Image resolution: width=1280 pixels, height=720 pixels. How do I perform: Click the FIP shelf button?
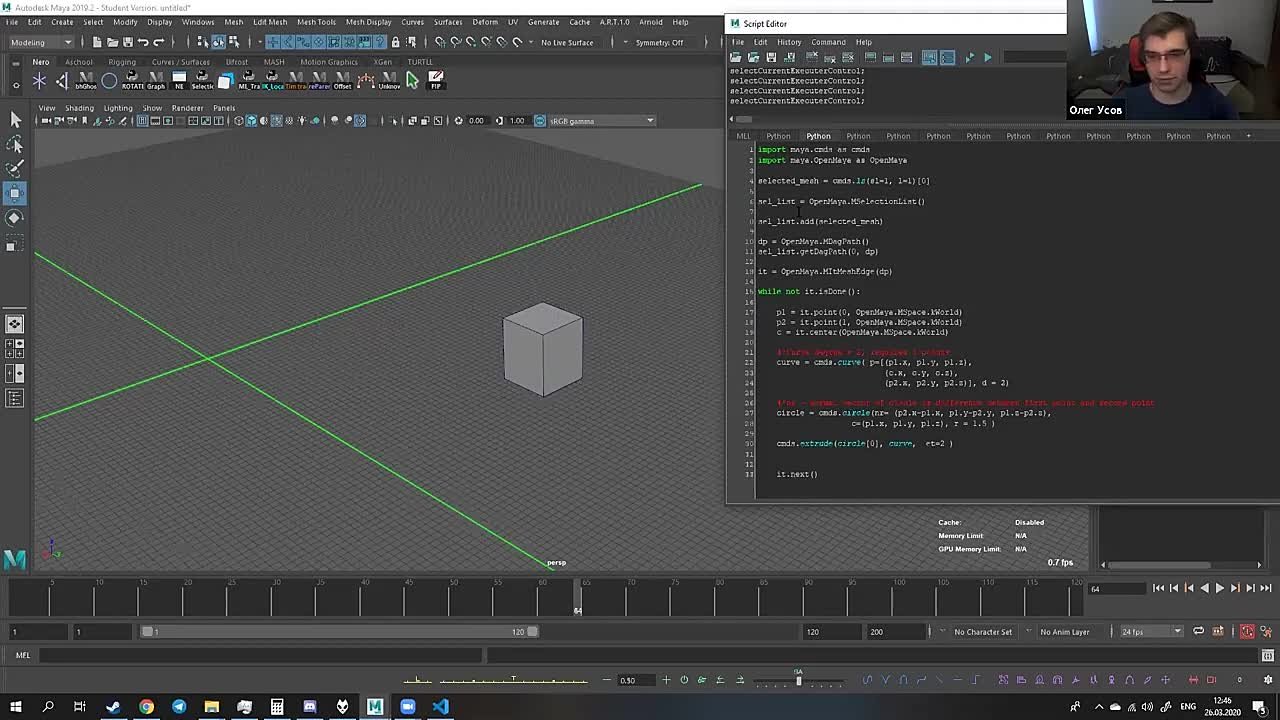436,80
